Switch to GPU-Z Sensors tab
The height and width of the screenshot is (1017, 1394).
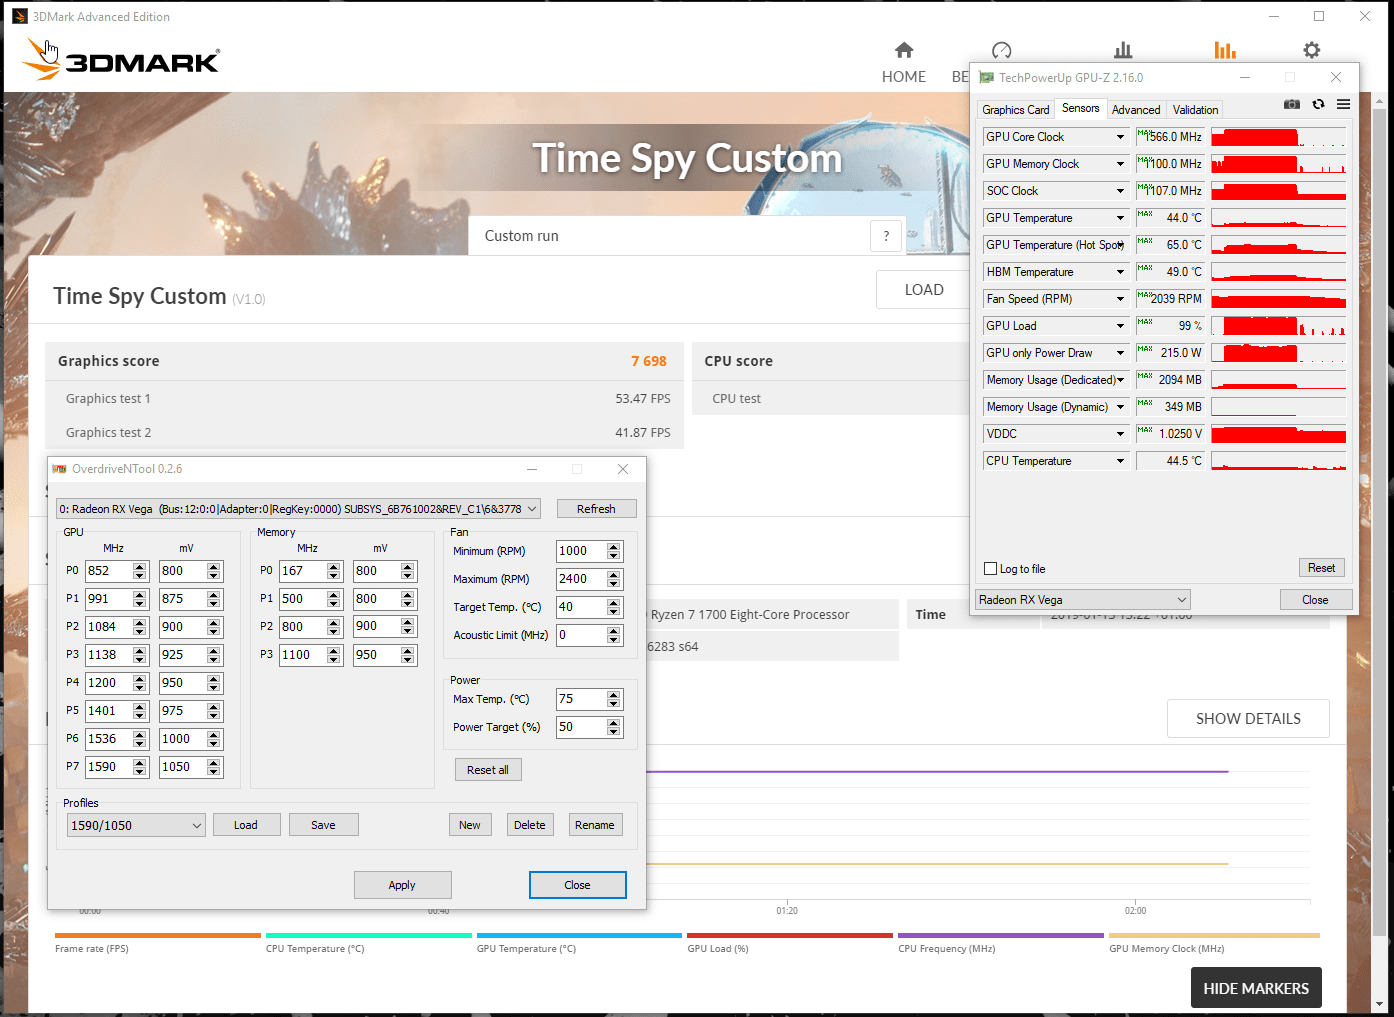[x=1080, y=108]
